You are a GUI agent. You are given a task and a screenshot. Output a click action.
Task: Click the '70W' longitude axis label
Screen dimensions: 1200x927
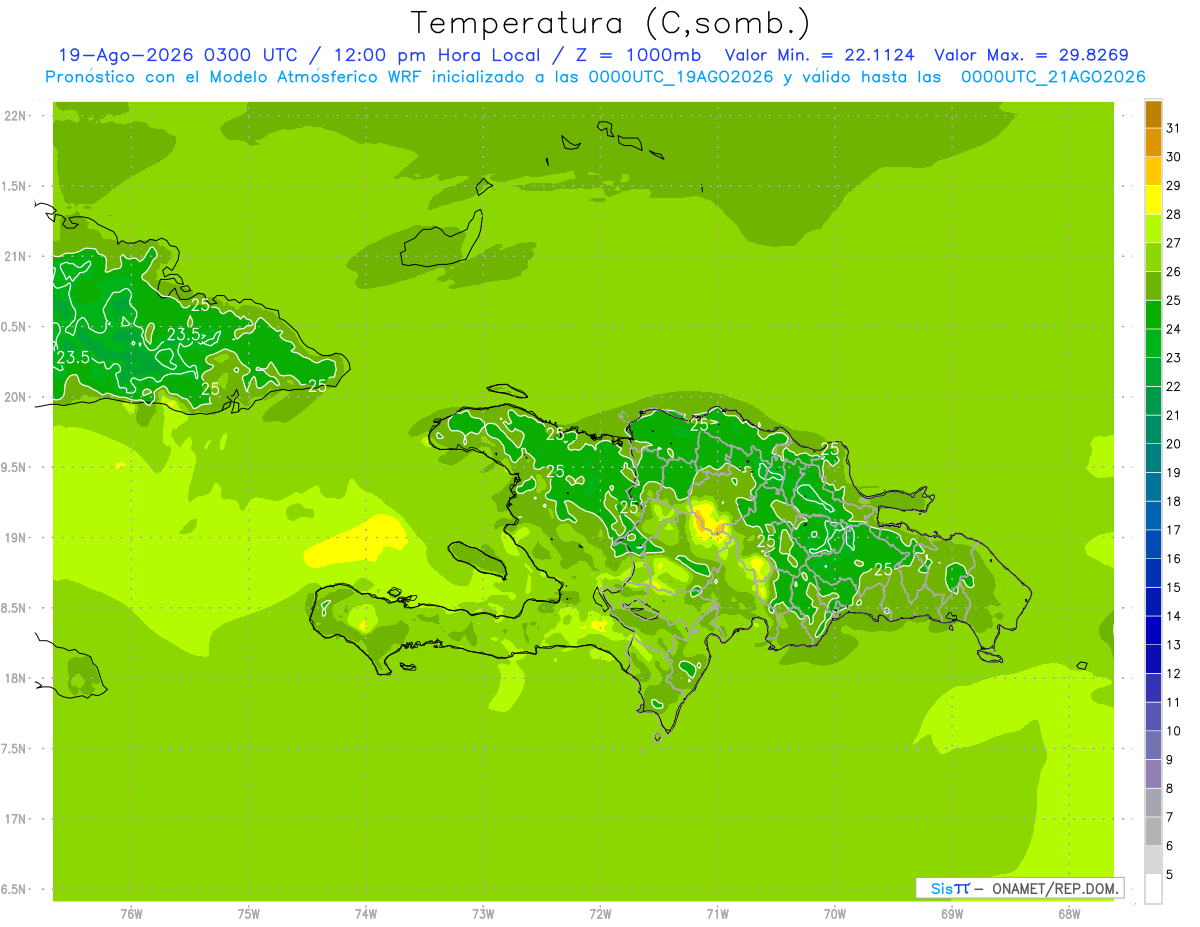[835, 914]
